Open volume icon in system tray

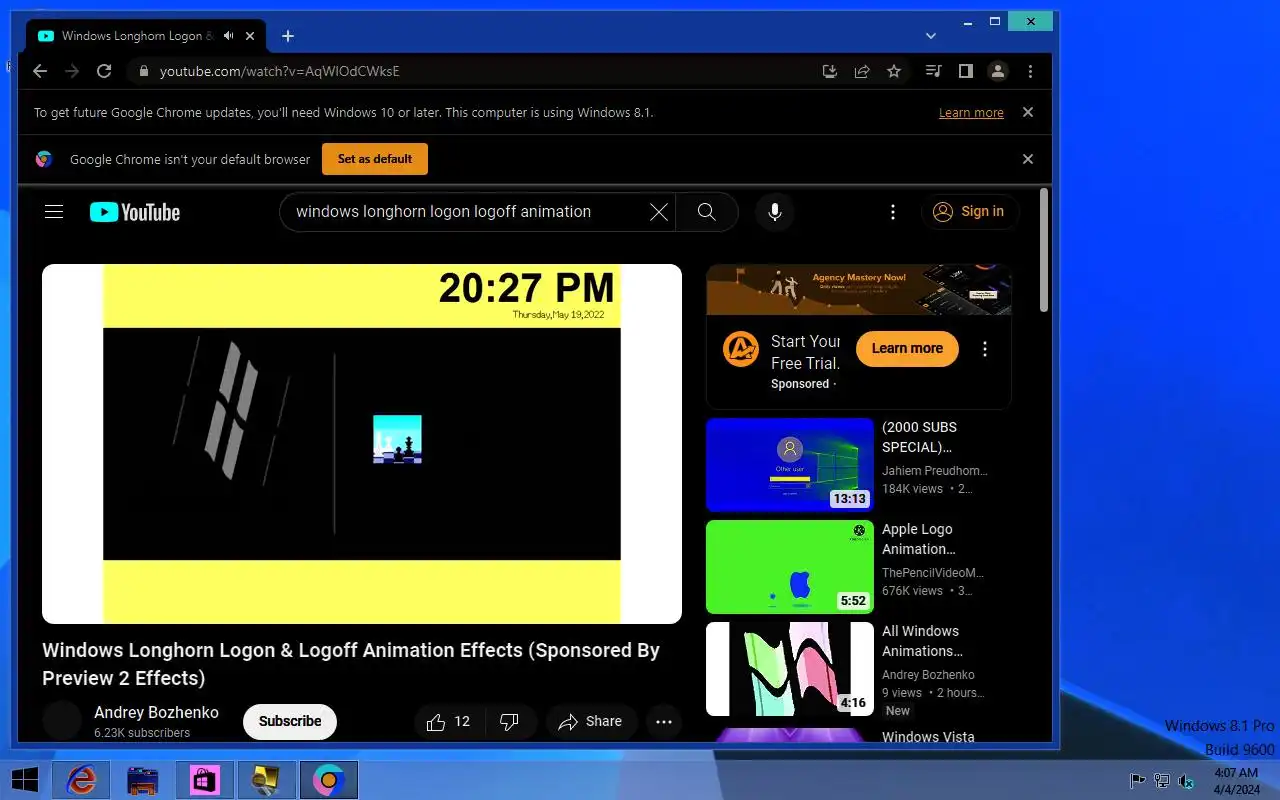[x=1186, y=781]
